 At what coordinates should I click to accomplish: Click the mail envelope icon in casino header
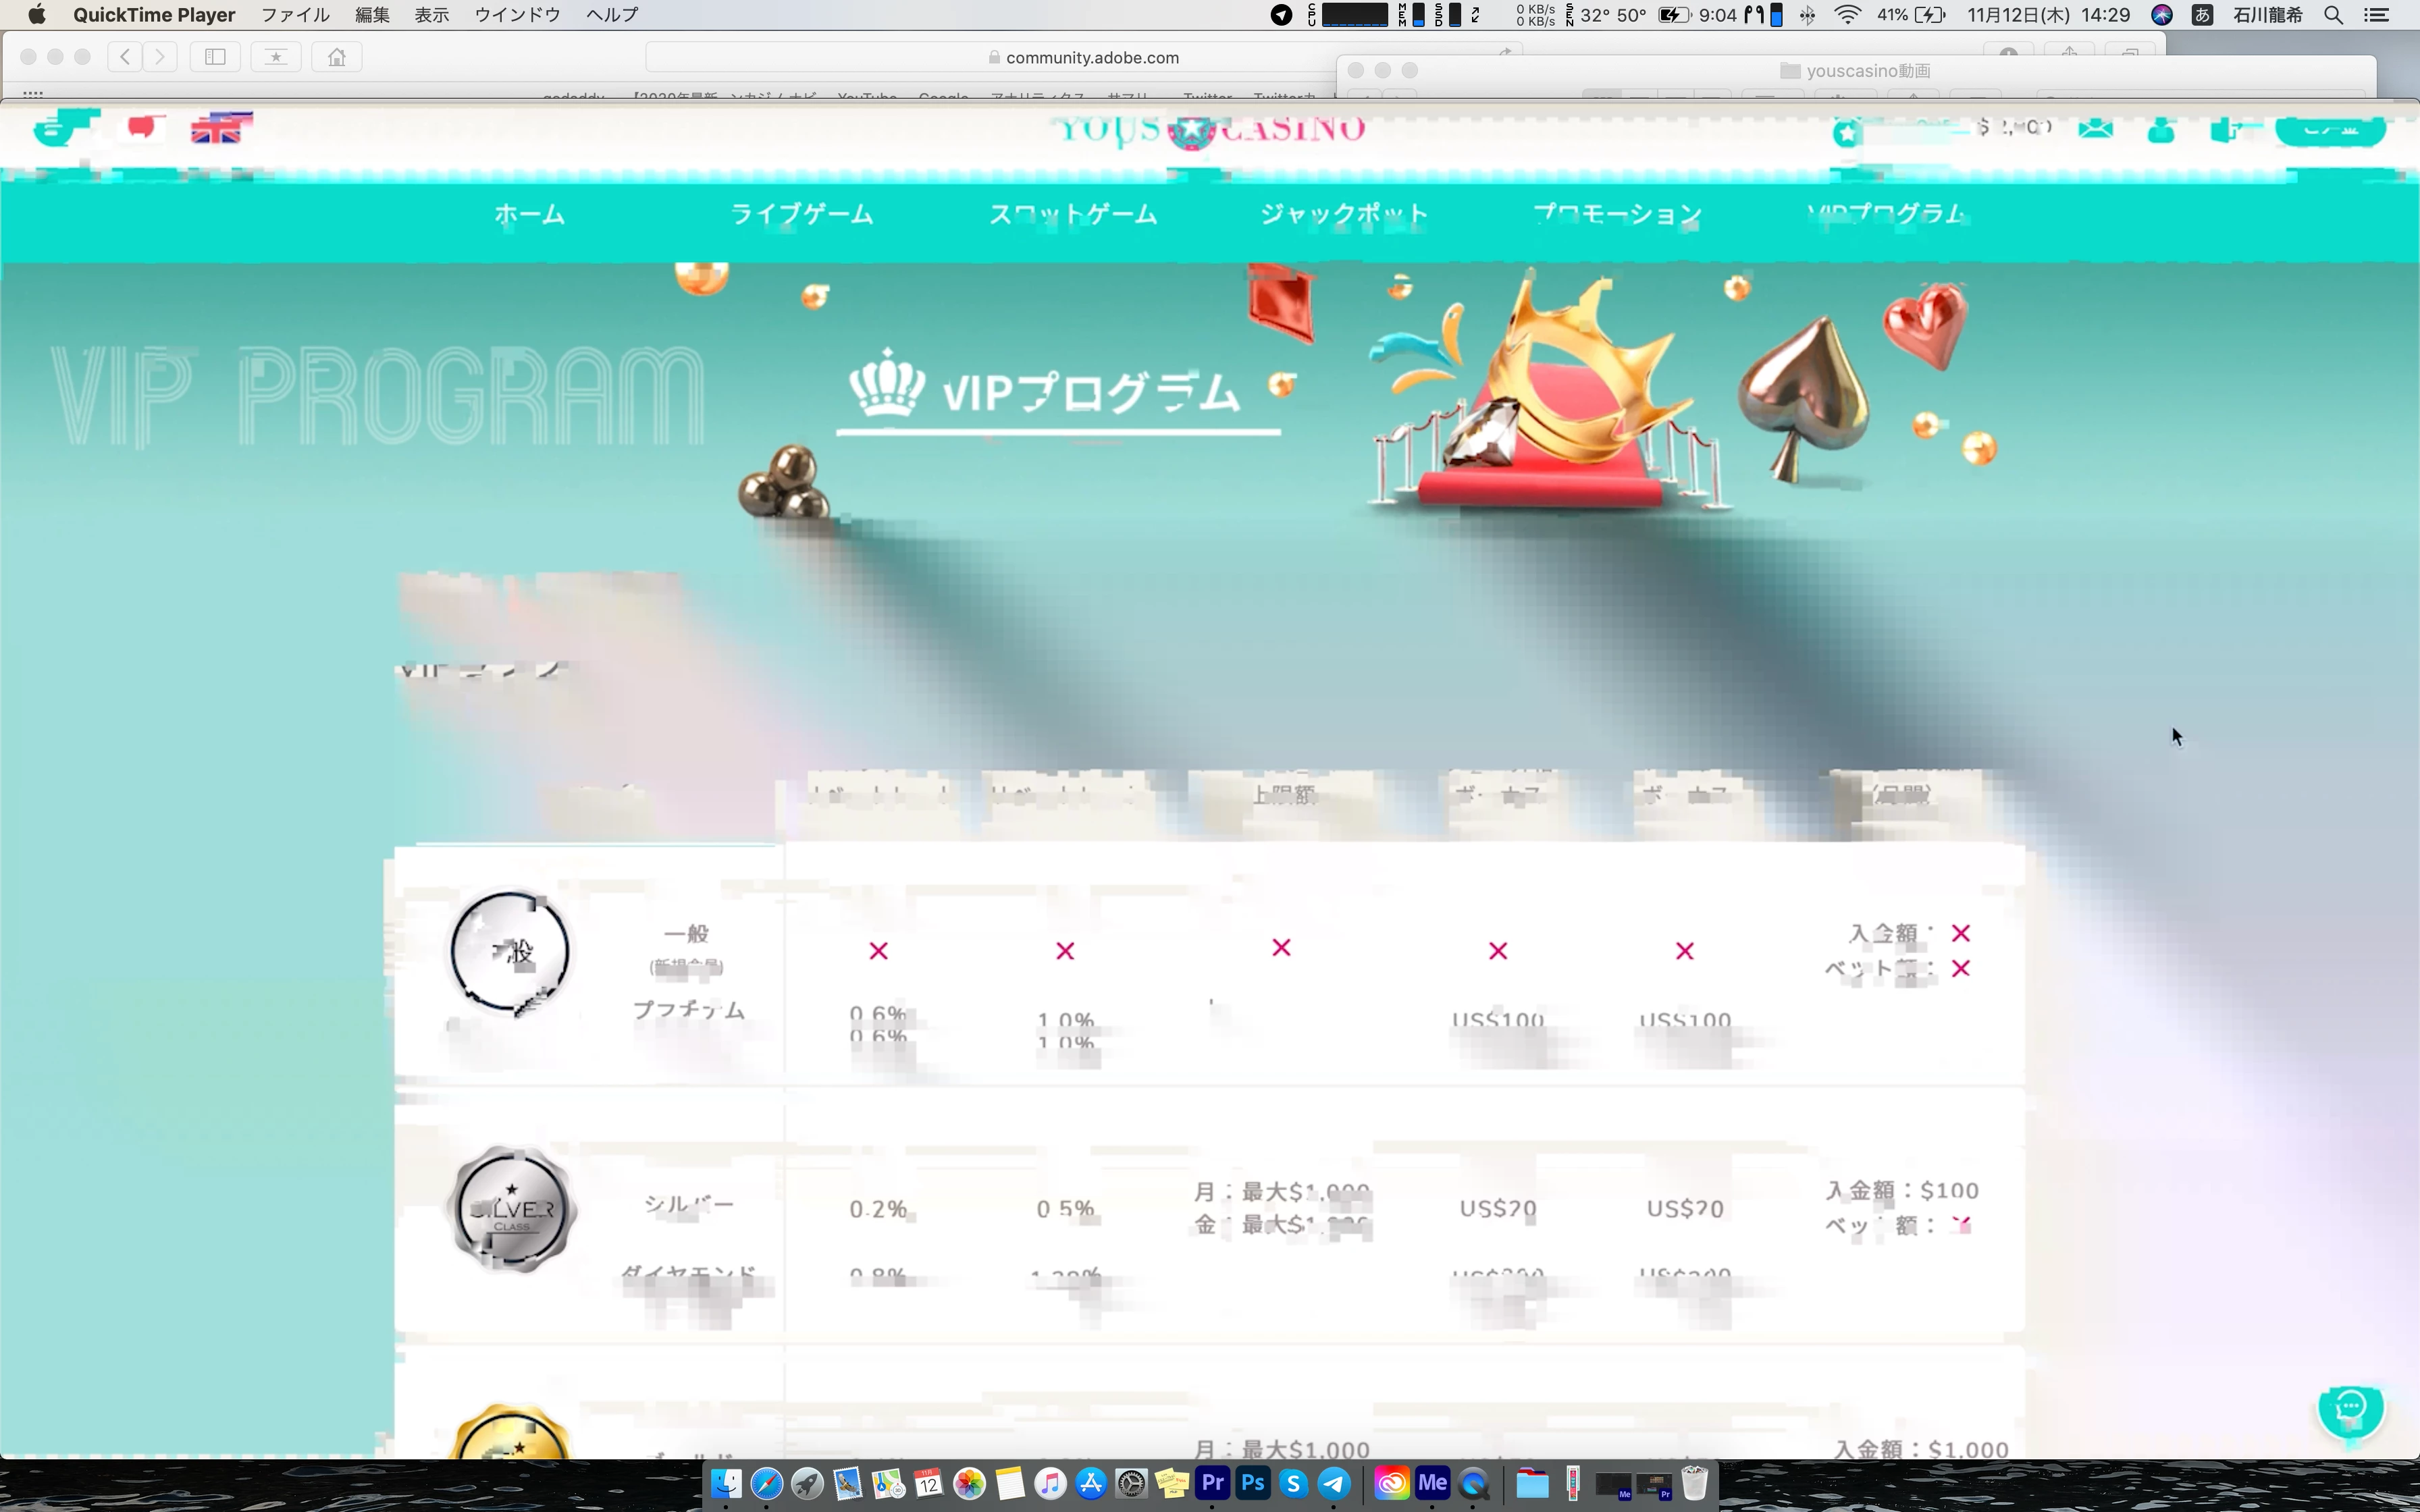[2095, 129]
